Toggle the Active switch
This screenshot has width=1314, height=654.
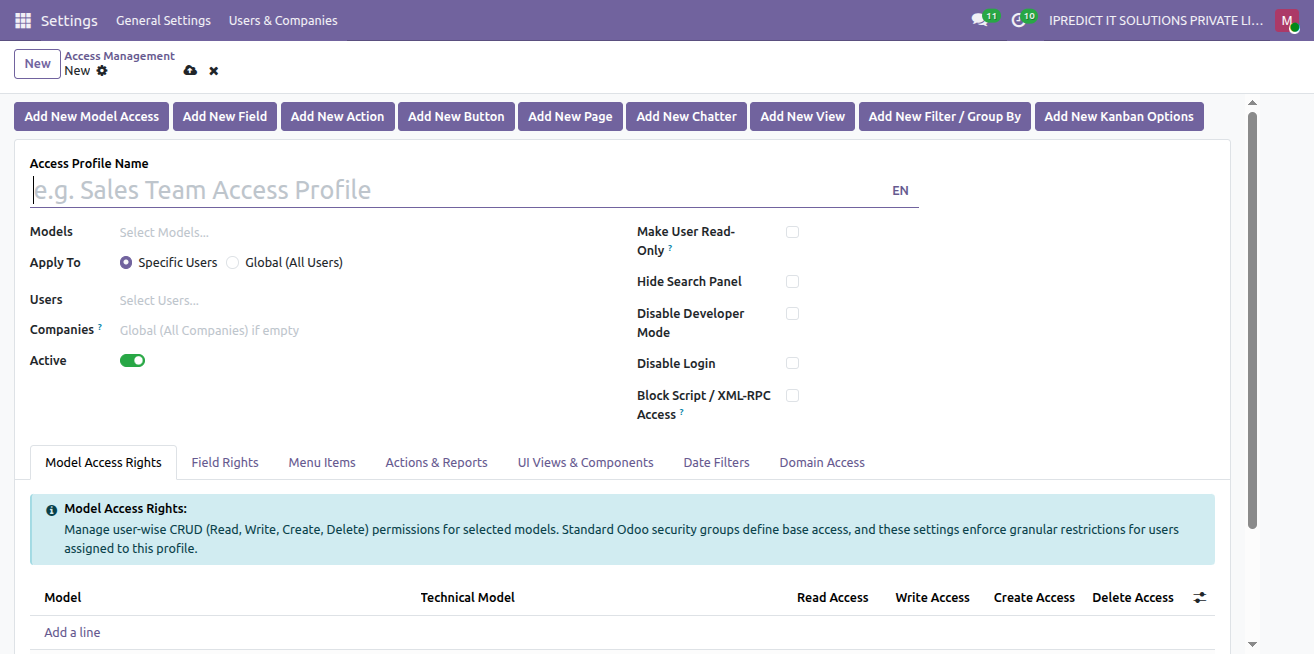click(x=132, y=360)
